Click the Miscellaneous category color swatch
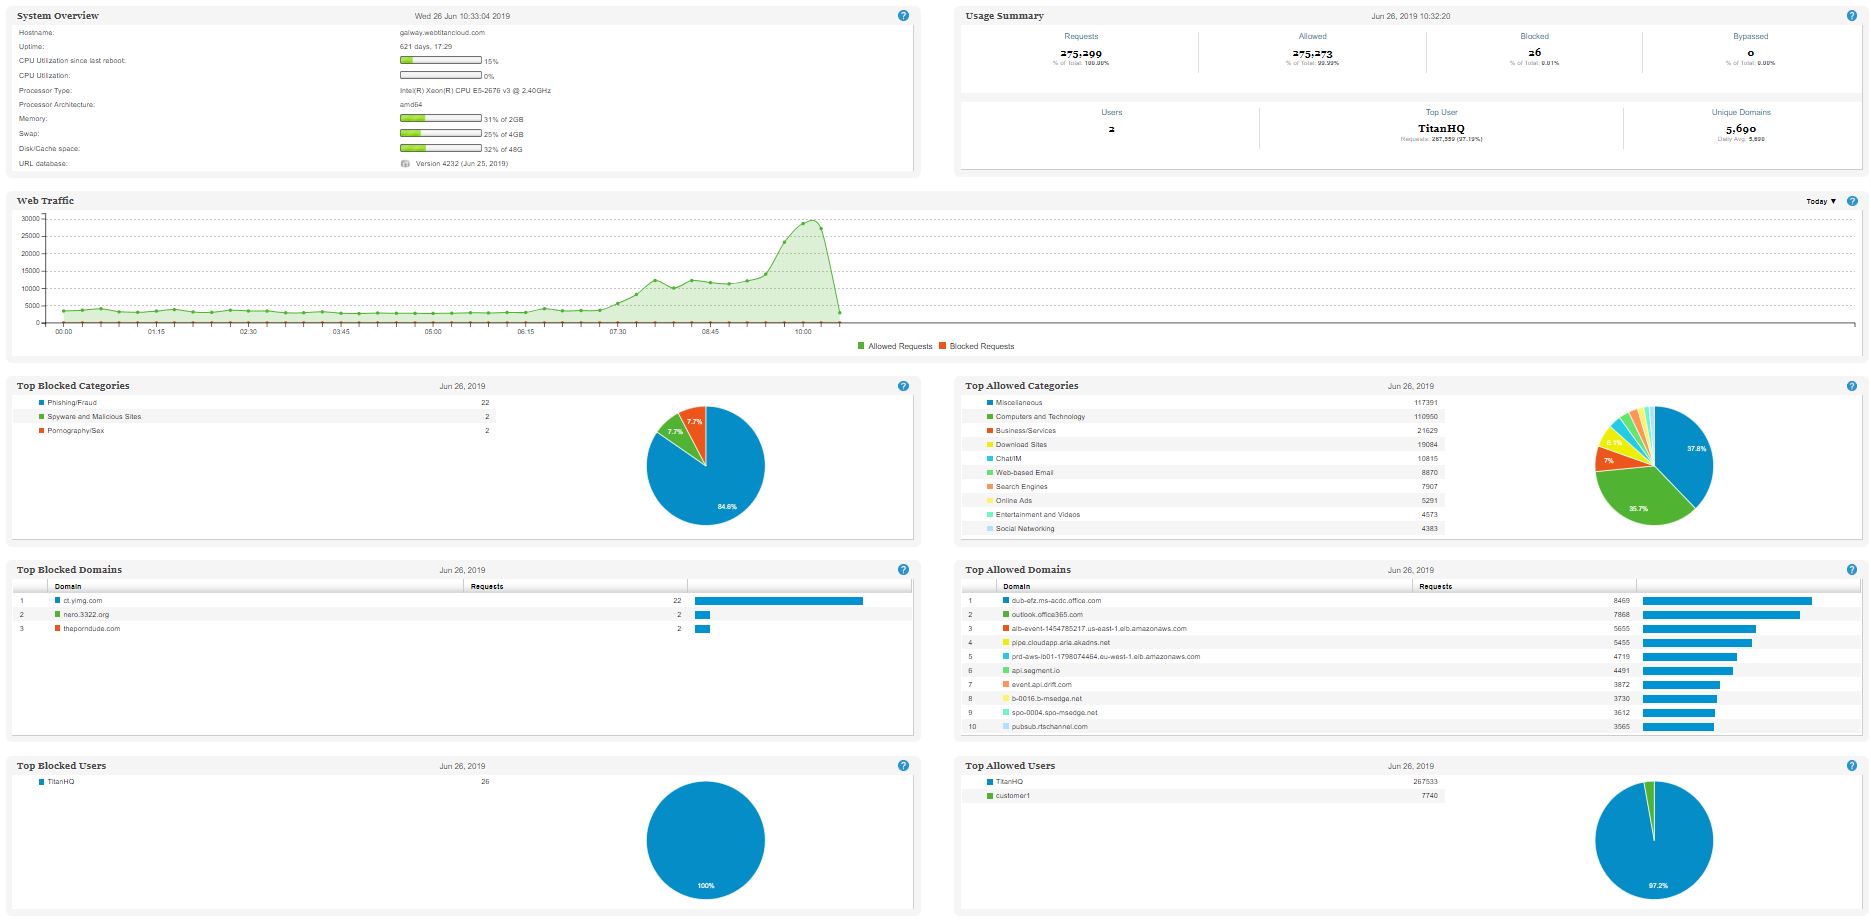Viewport: 1871px width, 924px height. 990,403
